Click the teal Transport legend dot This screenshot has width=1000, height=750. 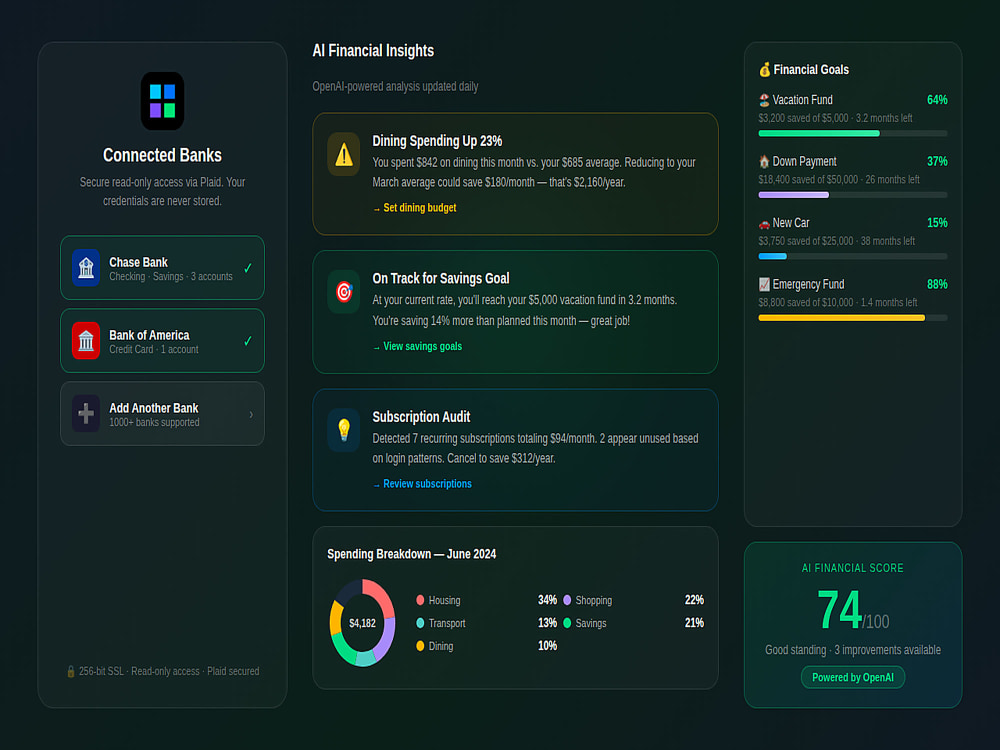420,623
